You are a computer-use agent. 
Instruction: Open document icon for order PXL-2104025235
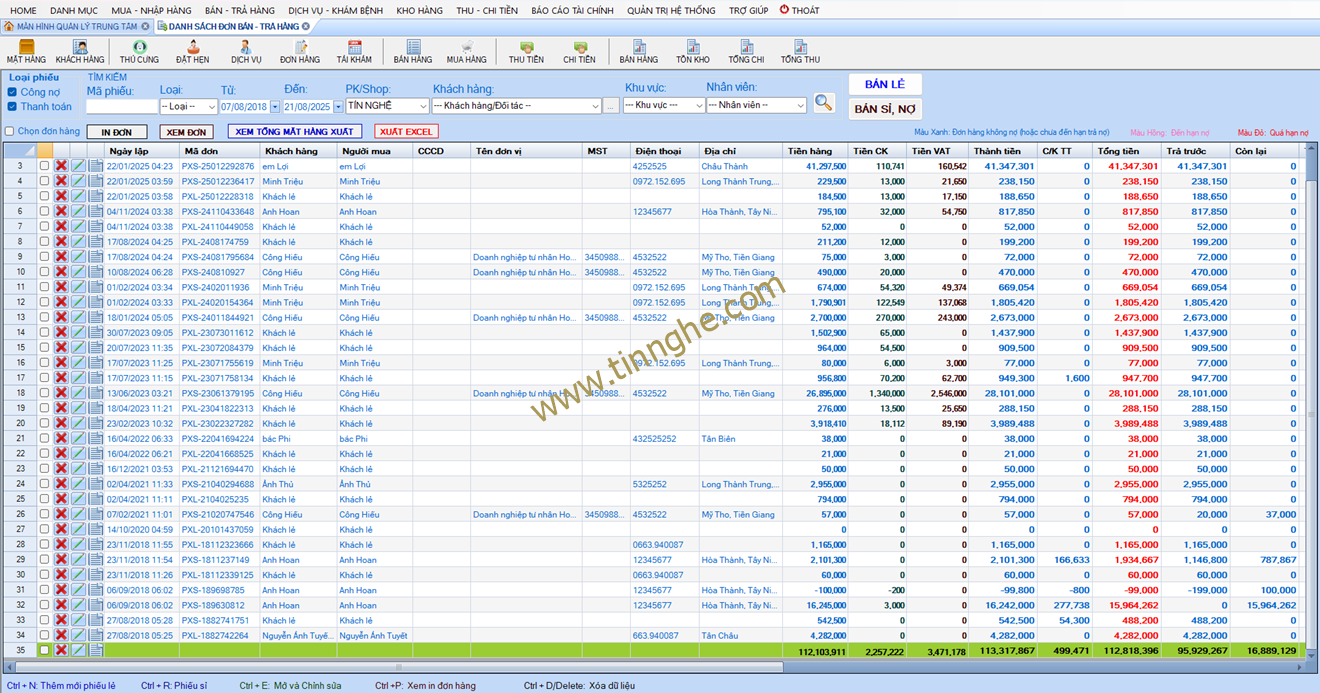pos(96,499)
